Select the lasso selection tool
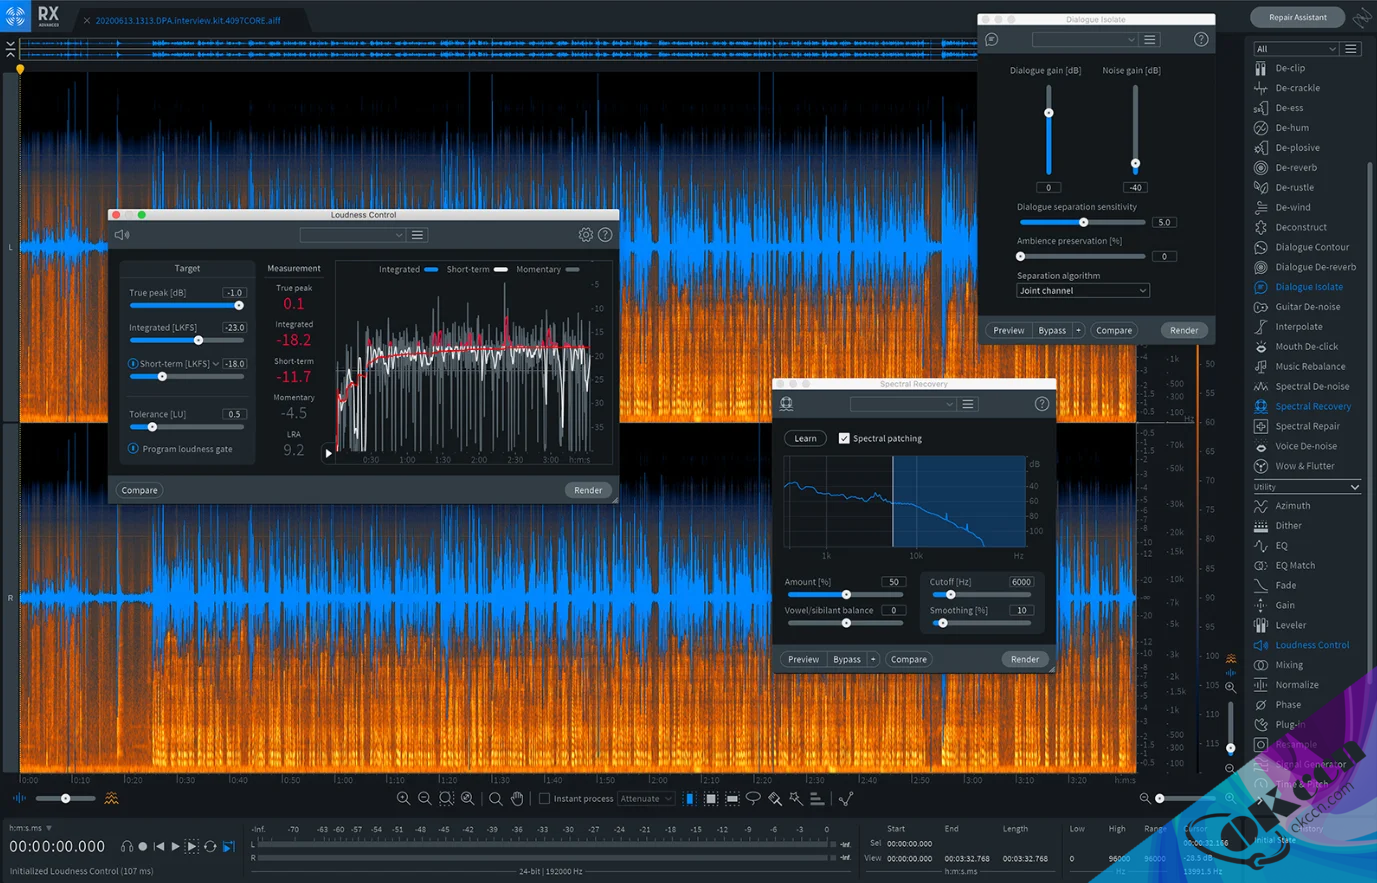Viewport: 1377px width, 883px height. (x=753, y=799)
